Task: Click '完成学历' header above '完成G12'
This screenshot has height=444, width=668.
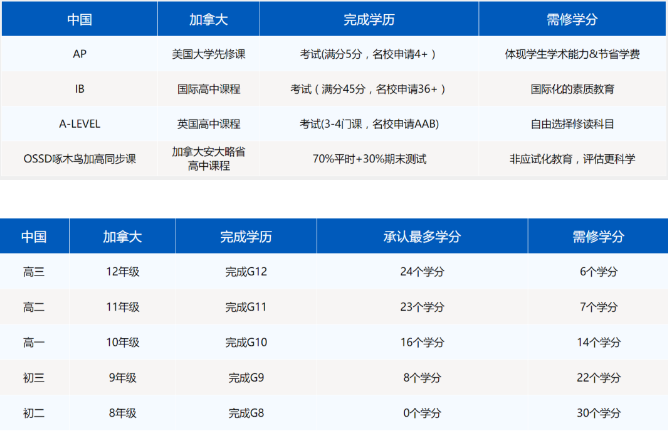Action: 246,236
